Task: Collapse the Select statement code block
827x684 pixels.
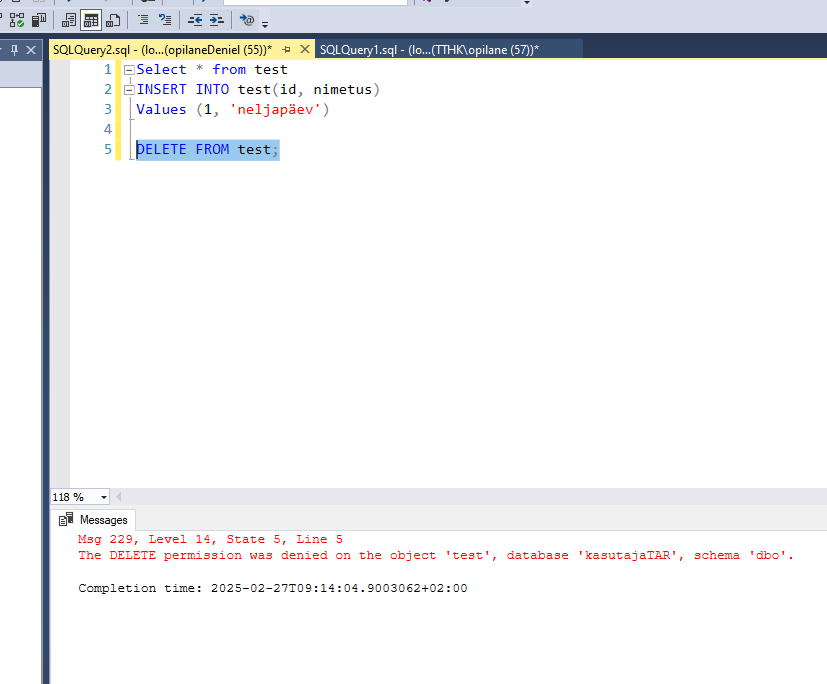Action: coord(128,70)
